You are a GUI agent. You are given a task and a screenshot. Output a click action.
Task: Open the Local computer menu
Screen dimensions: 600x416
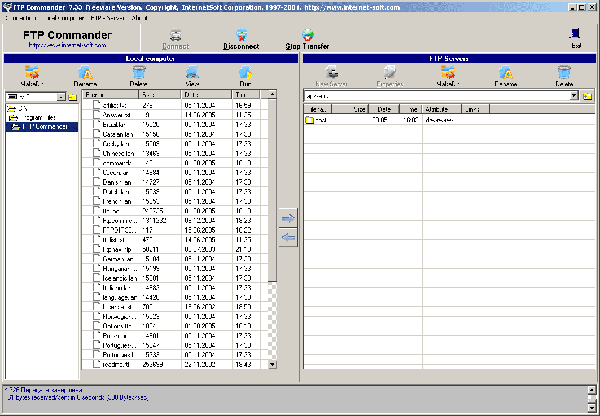pos(64,18)
